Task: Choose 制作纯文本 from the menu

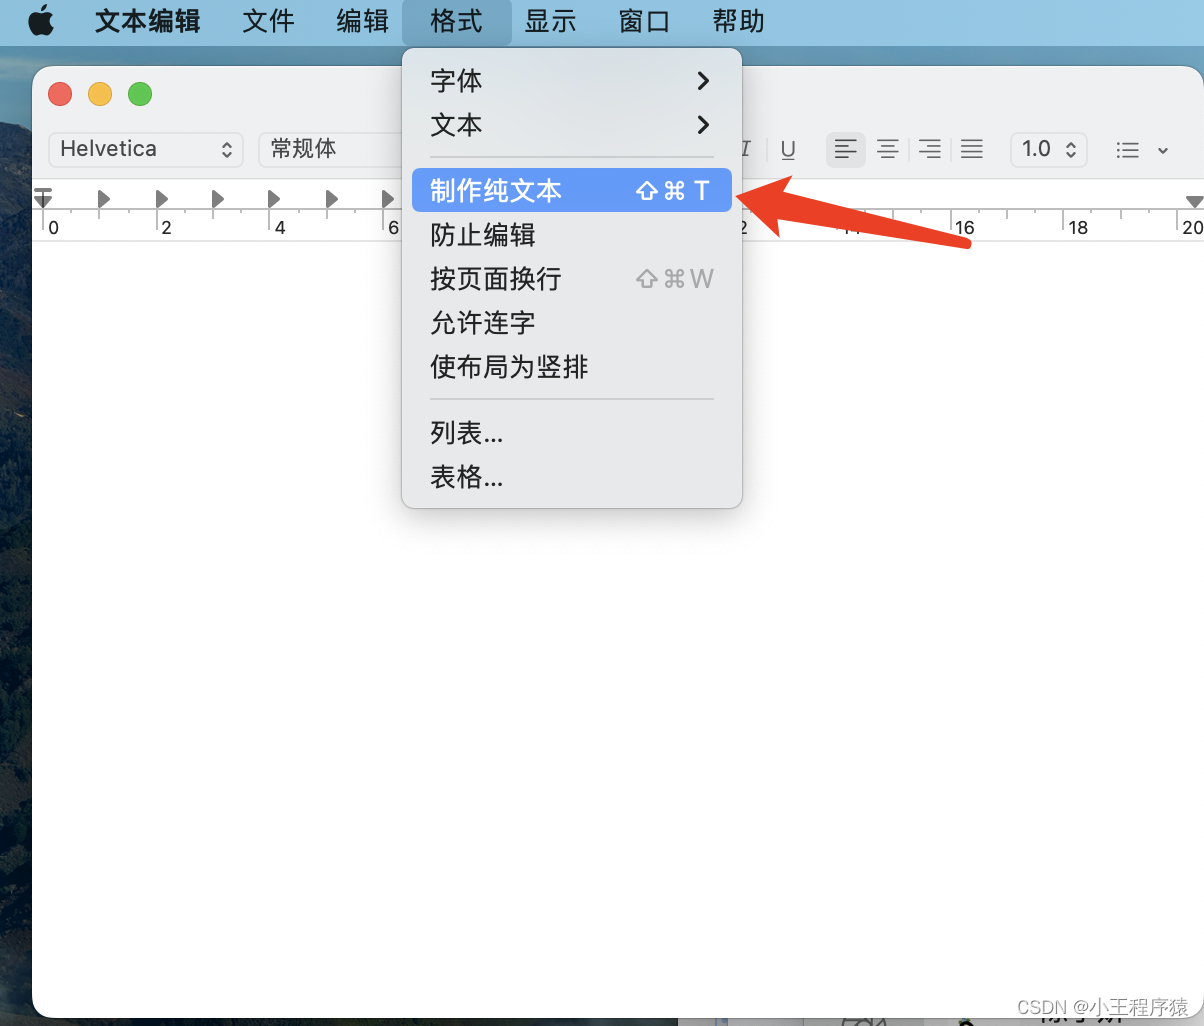Action: tap(571, 190)
